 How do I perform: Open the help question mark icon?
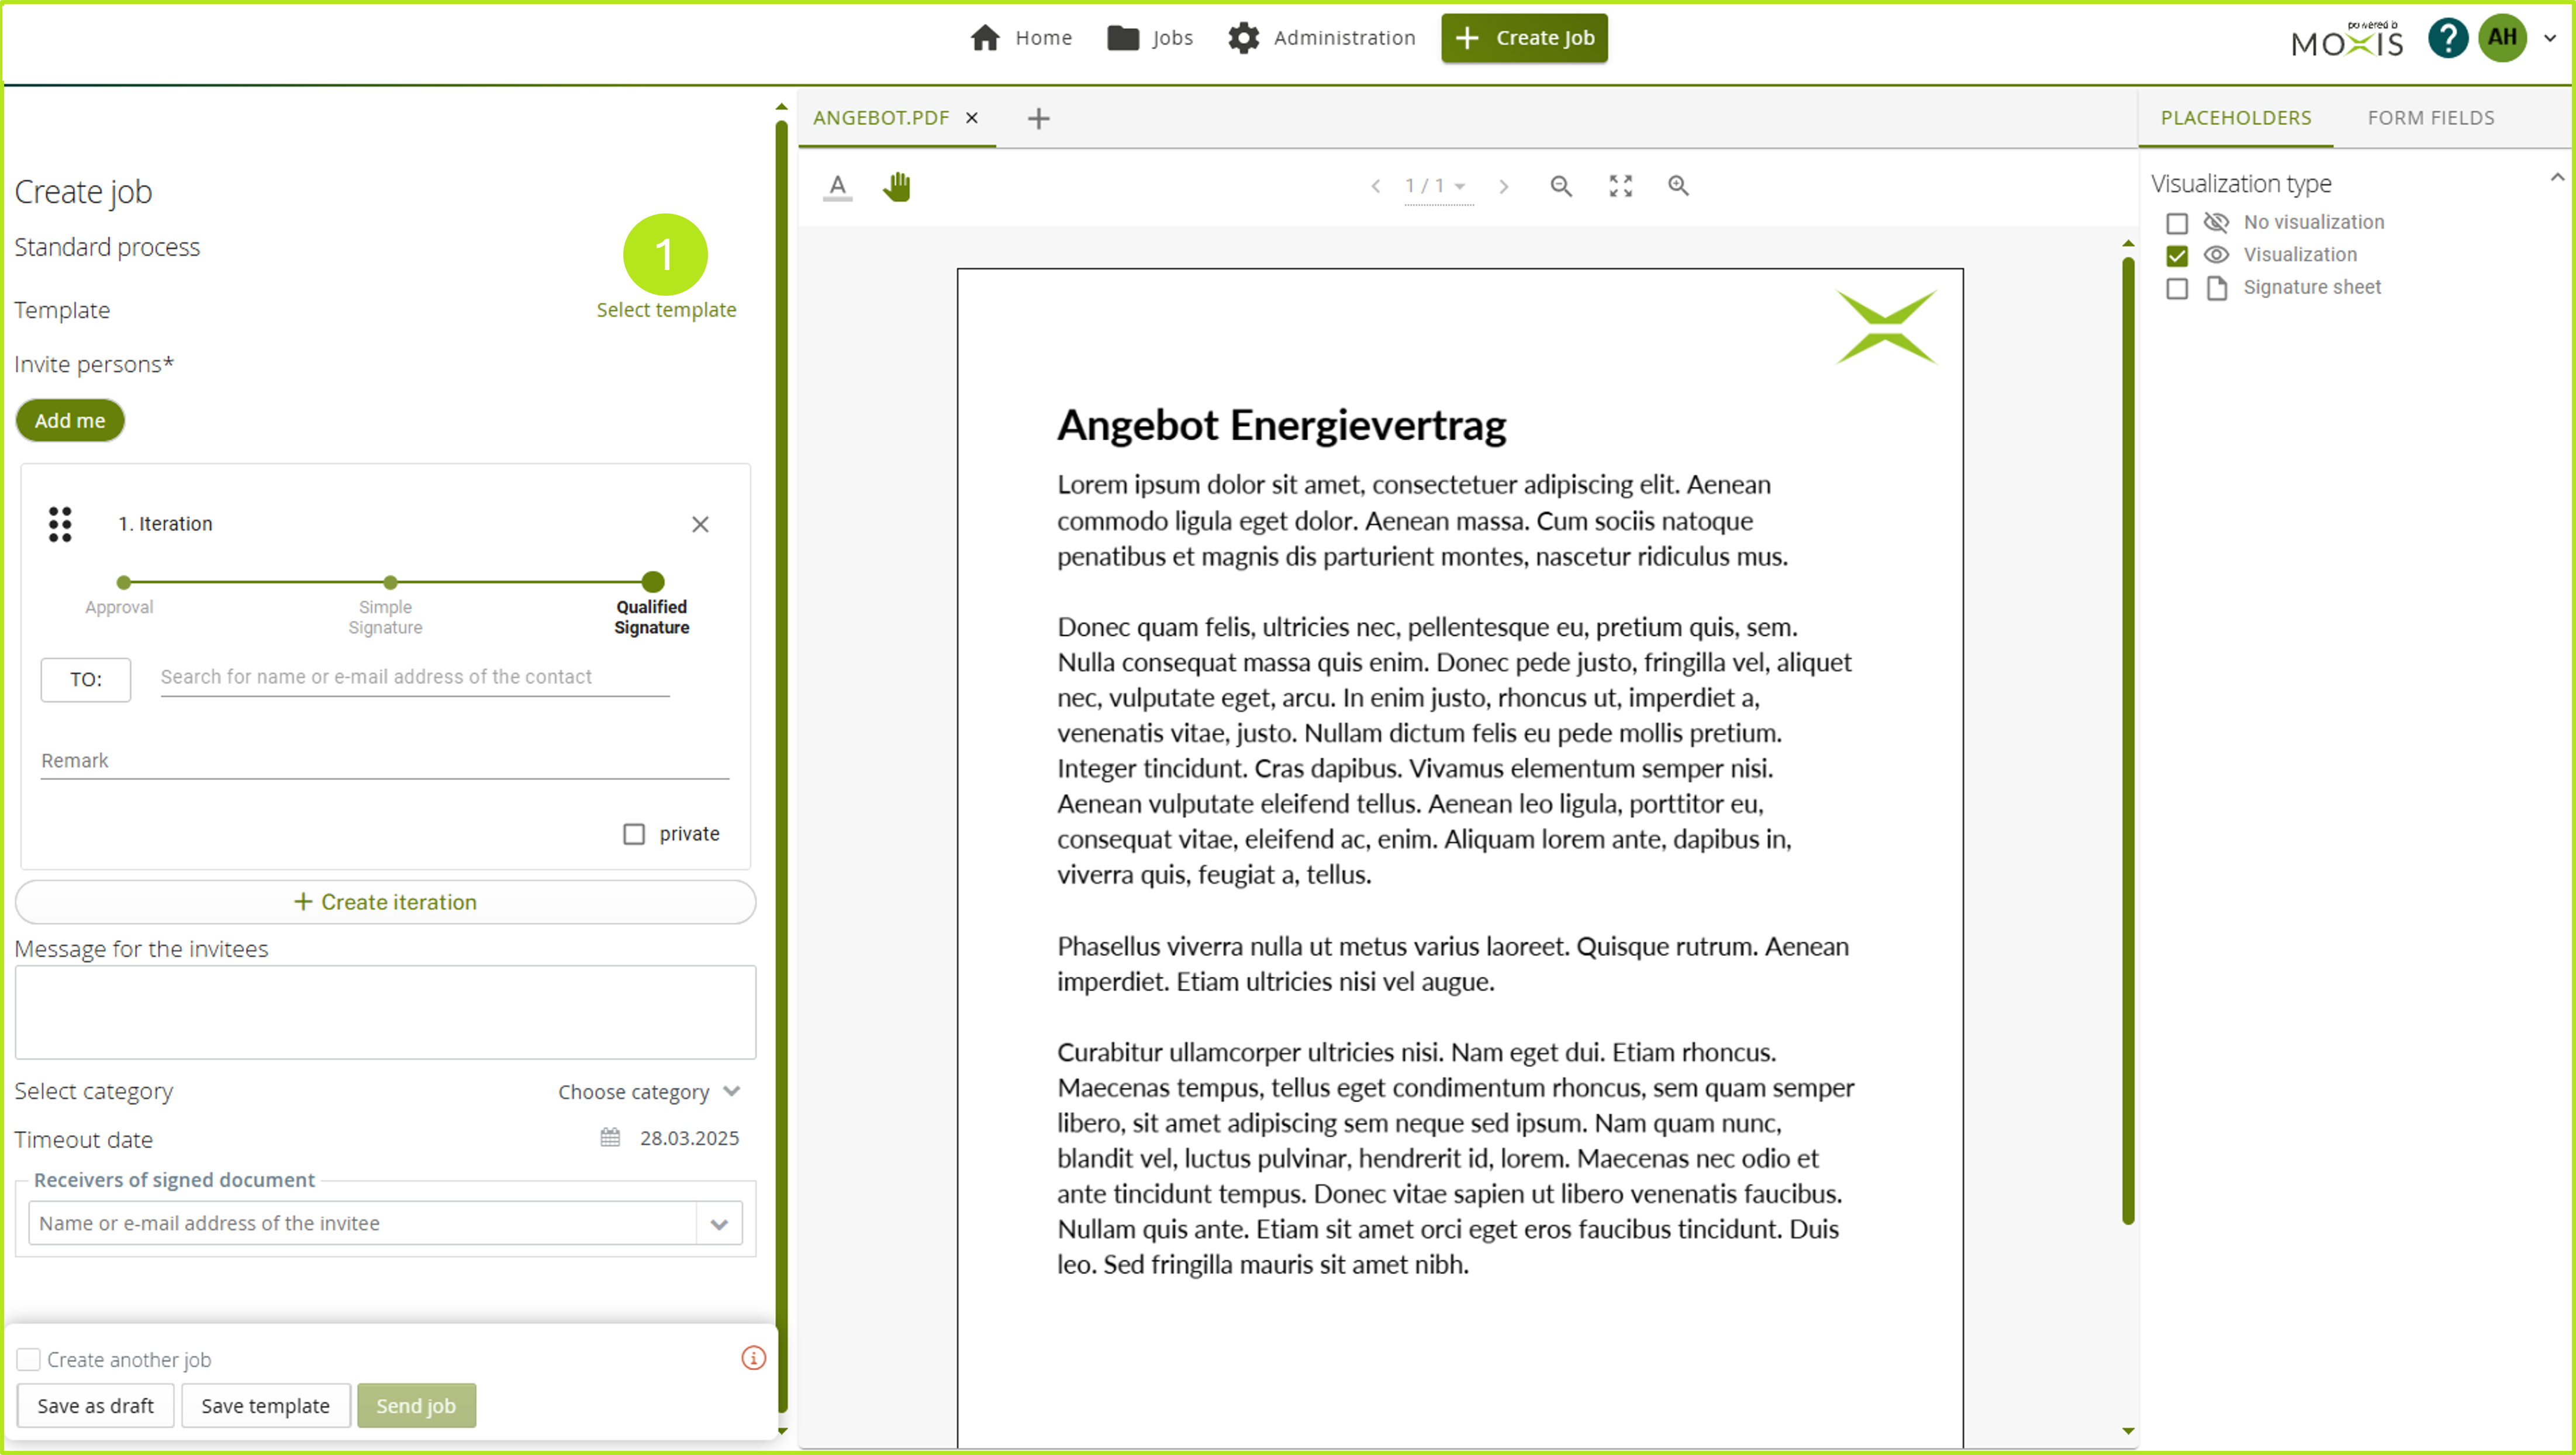coord(2447,39)
